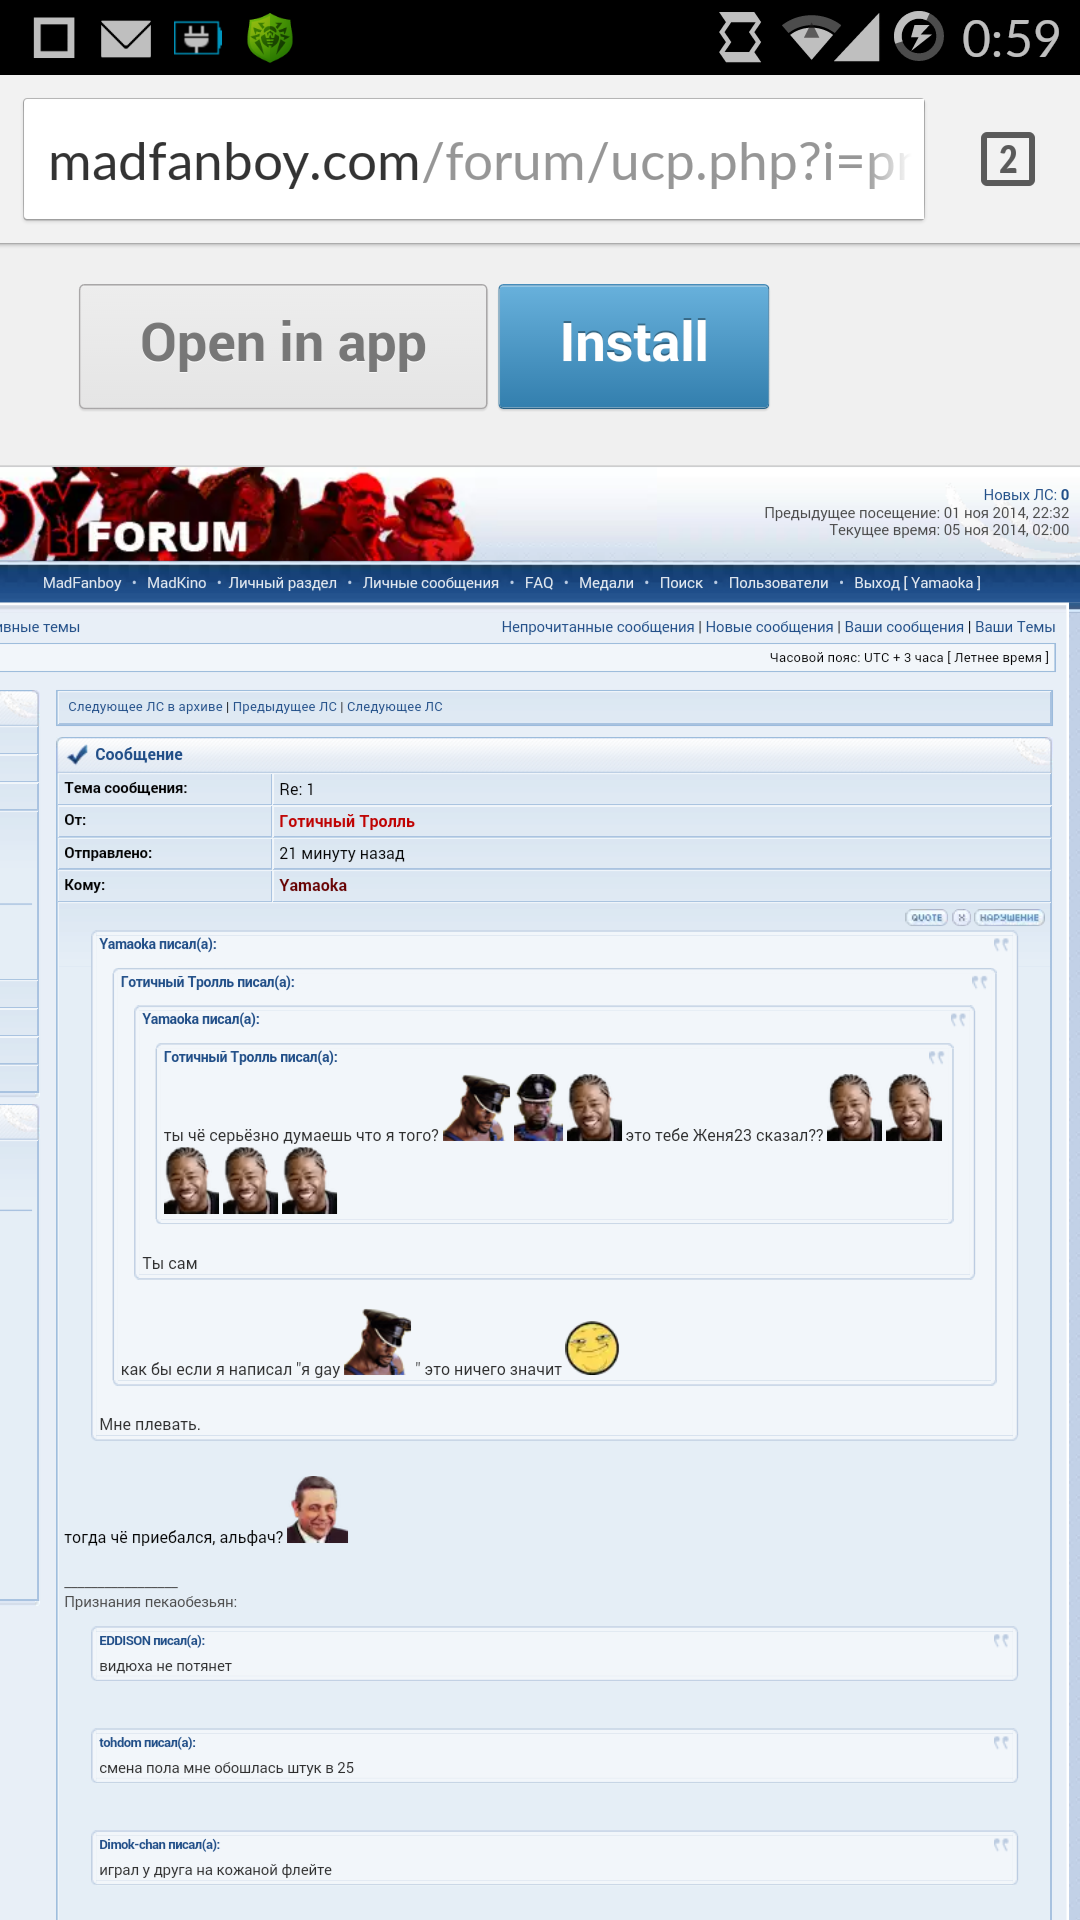Open the sender profile Готичный Тролль
Viewport: 1080px width, 1920px height.
[347, 821]
